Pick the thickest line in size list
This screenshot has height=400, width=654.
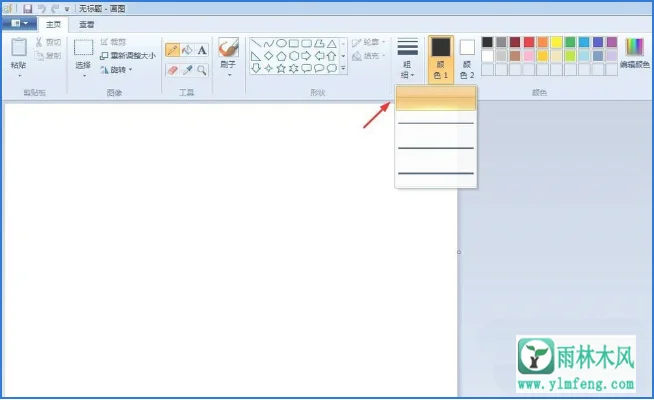(436, 173)
